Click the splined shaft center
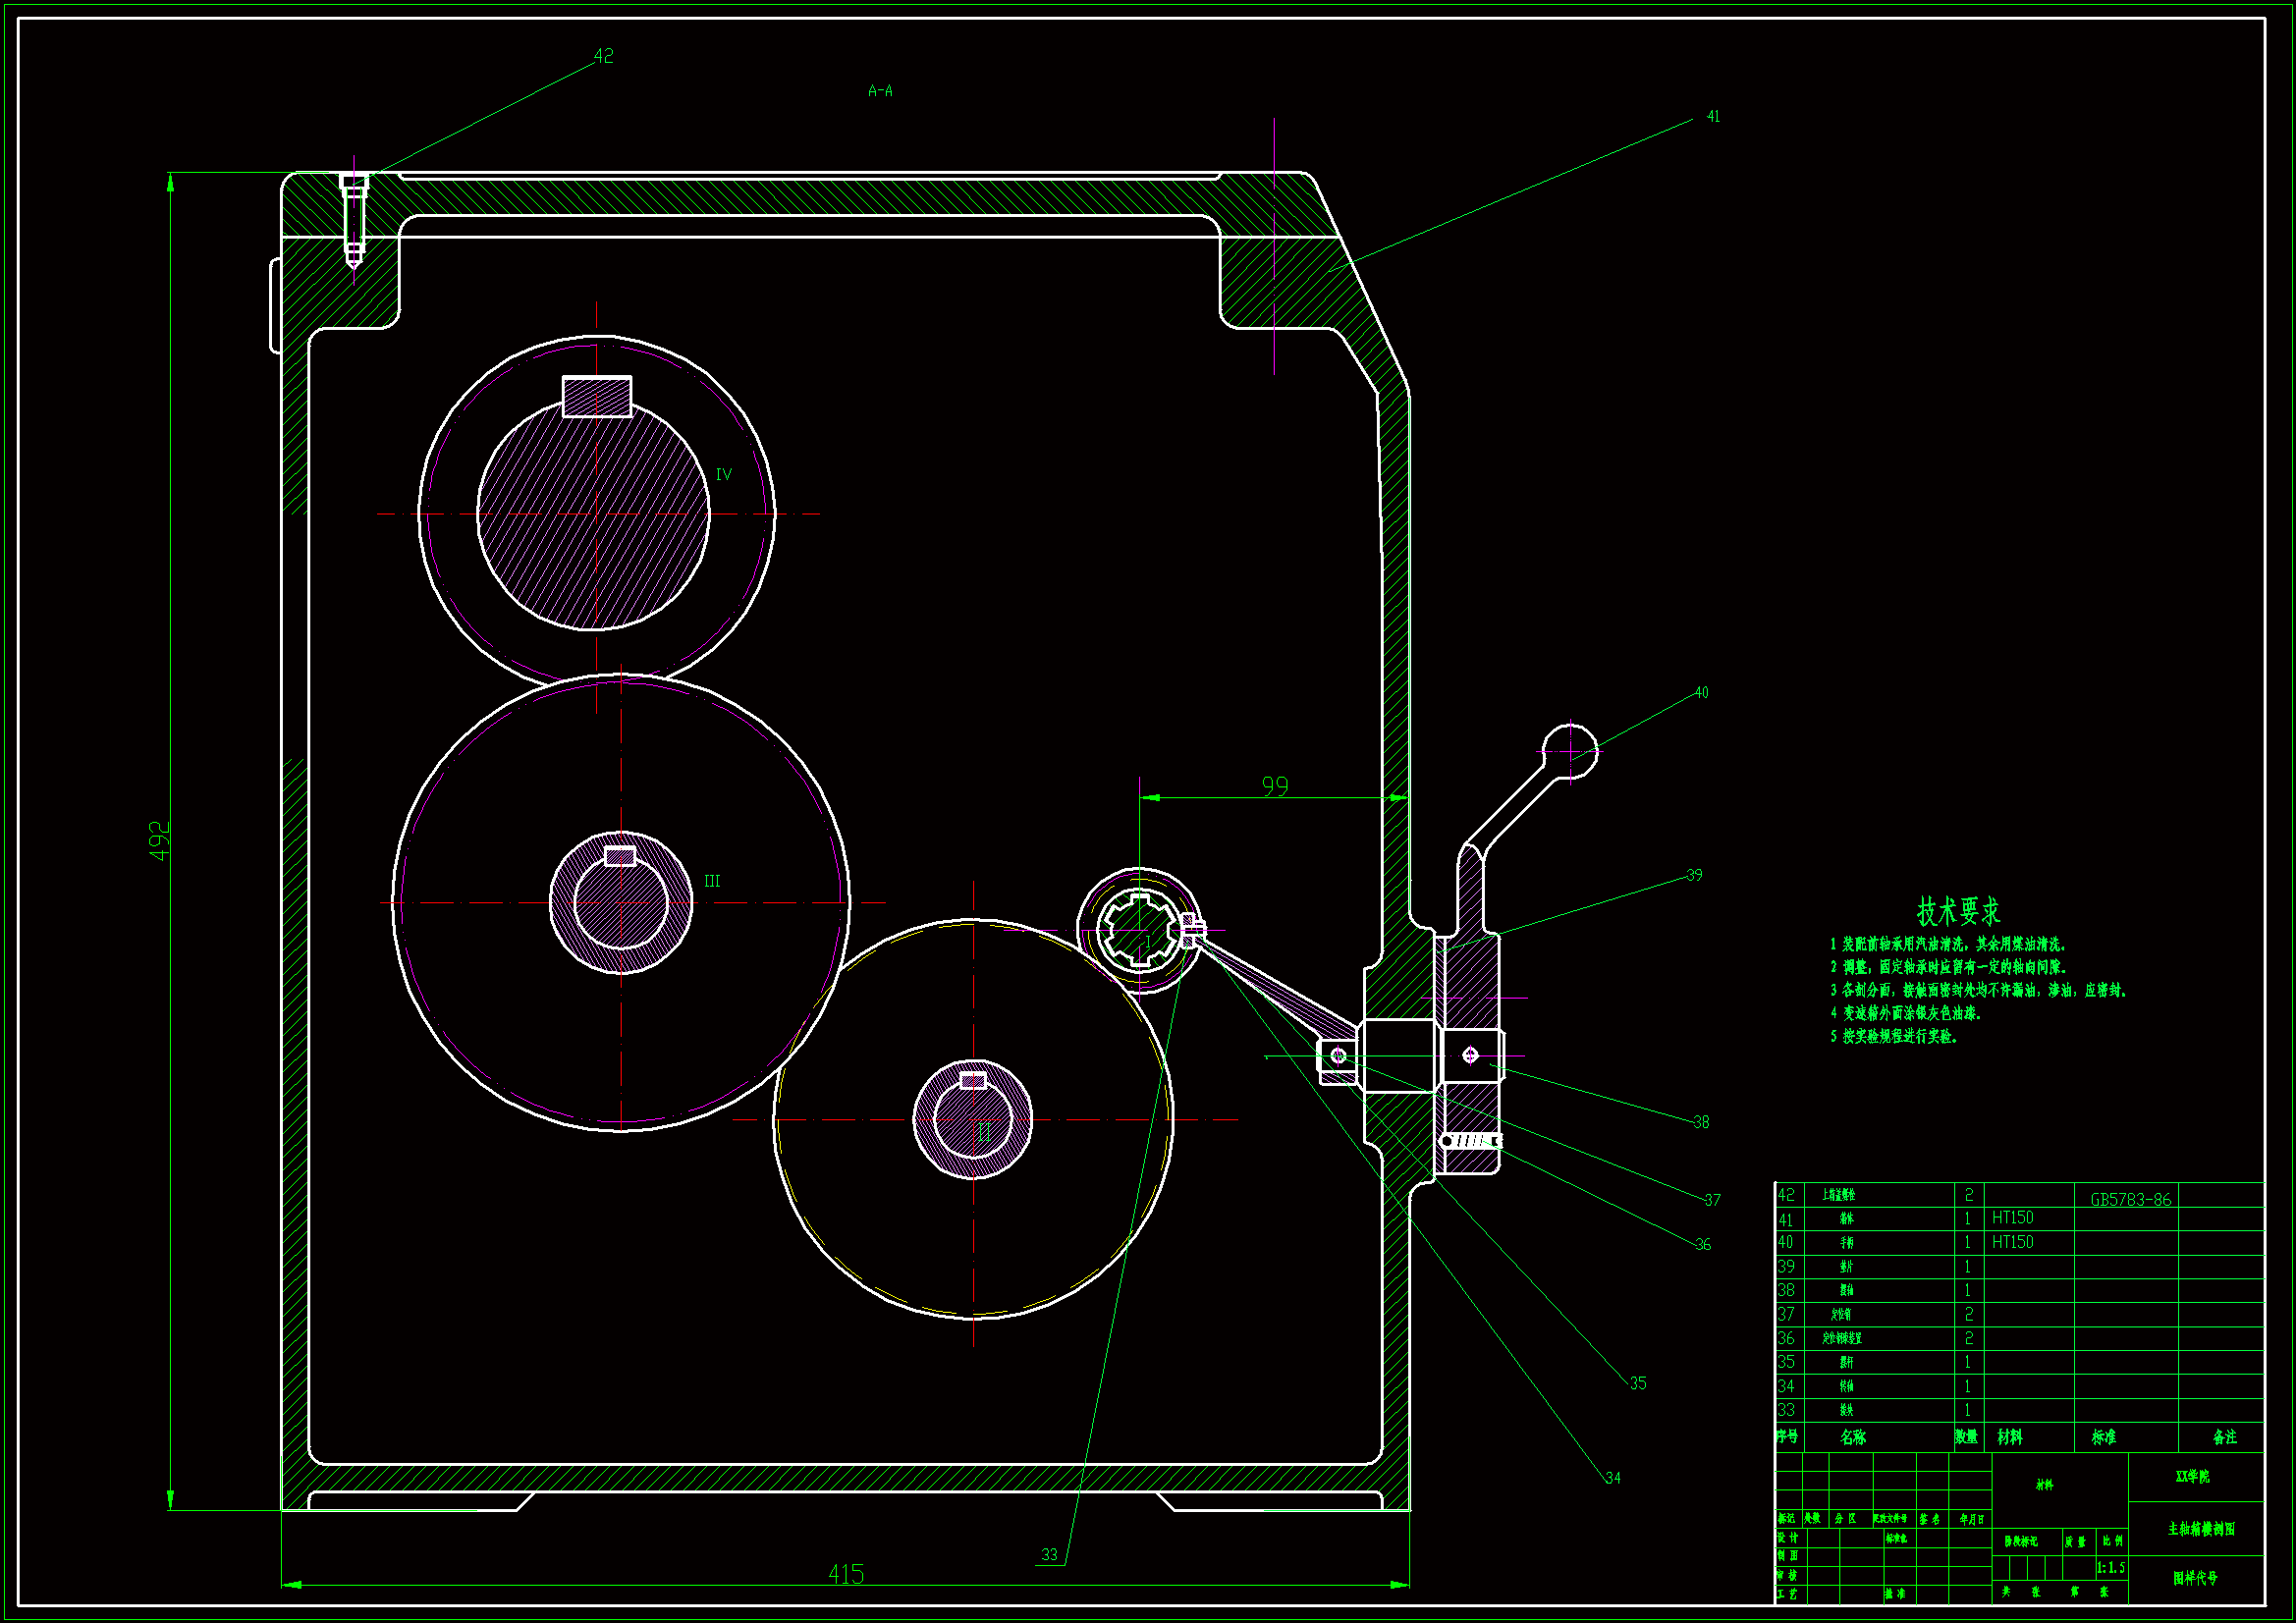The width and height of the screenshot is (2296, 1623). coord(1139,930)
